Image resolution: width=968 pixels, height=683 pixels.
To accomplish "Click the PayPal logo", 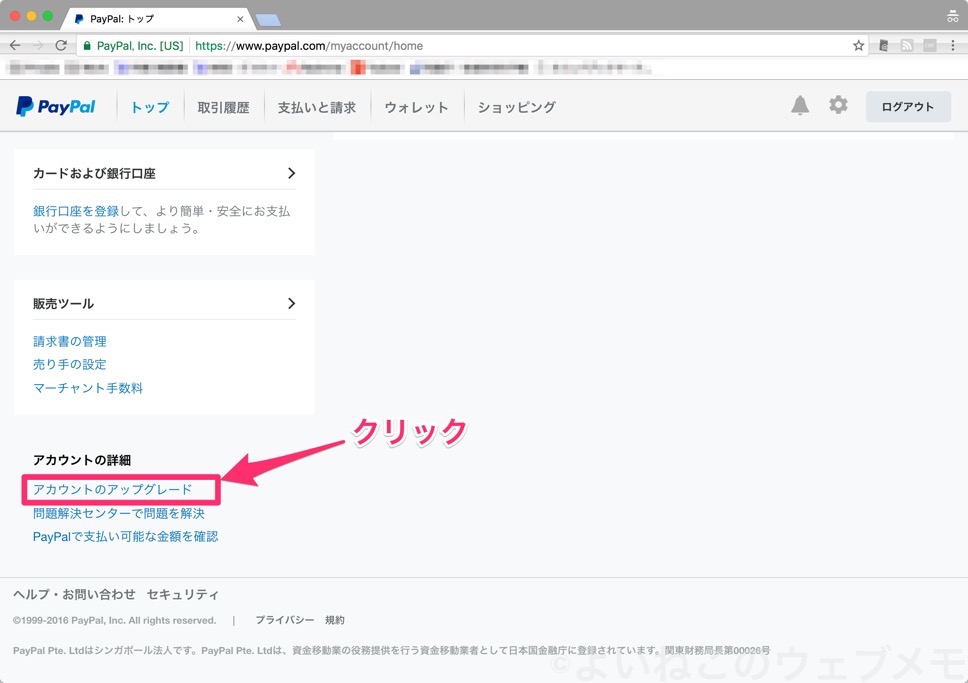I will coord(57,107).
